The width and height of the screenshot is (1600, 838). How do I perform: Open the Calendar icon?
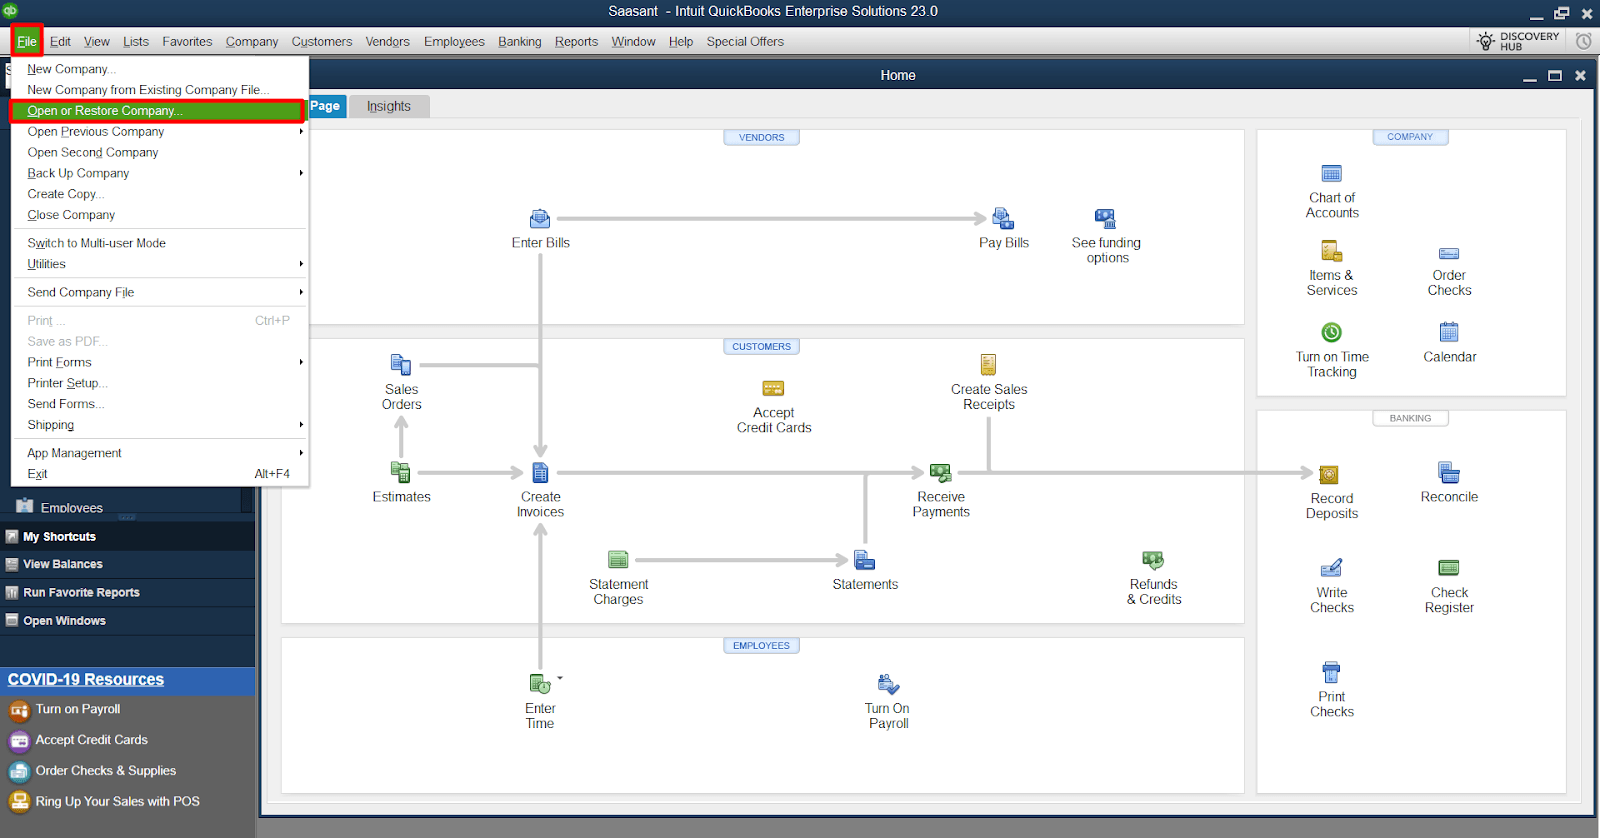(1449, 332)
